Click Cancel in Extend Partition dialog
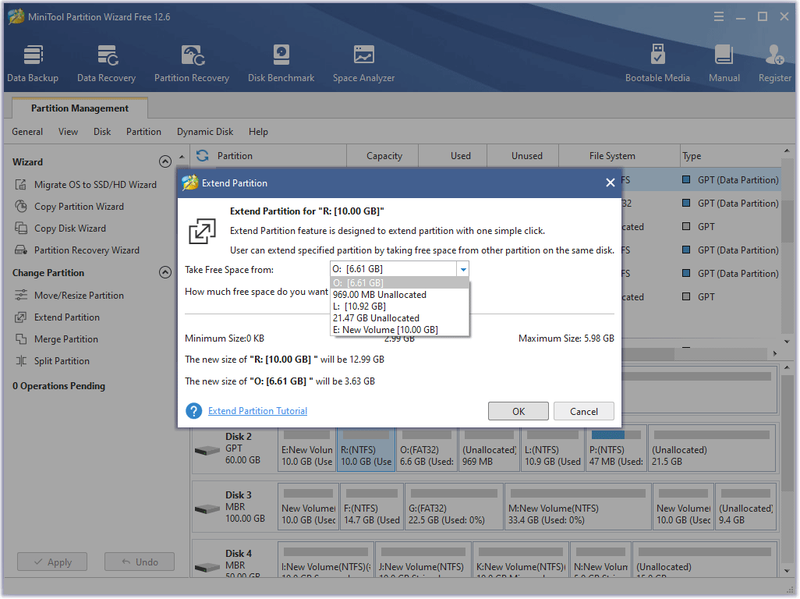Viewport: 800px width, 599px height. pos(584,411)
